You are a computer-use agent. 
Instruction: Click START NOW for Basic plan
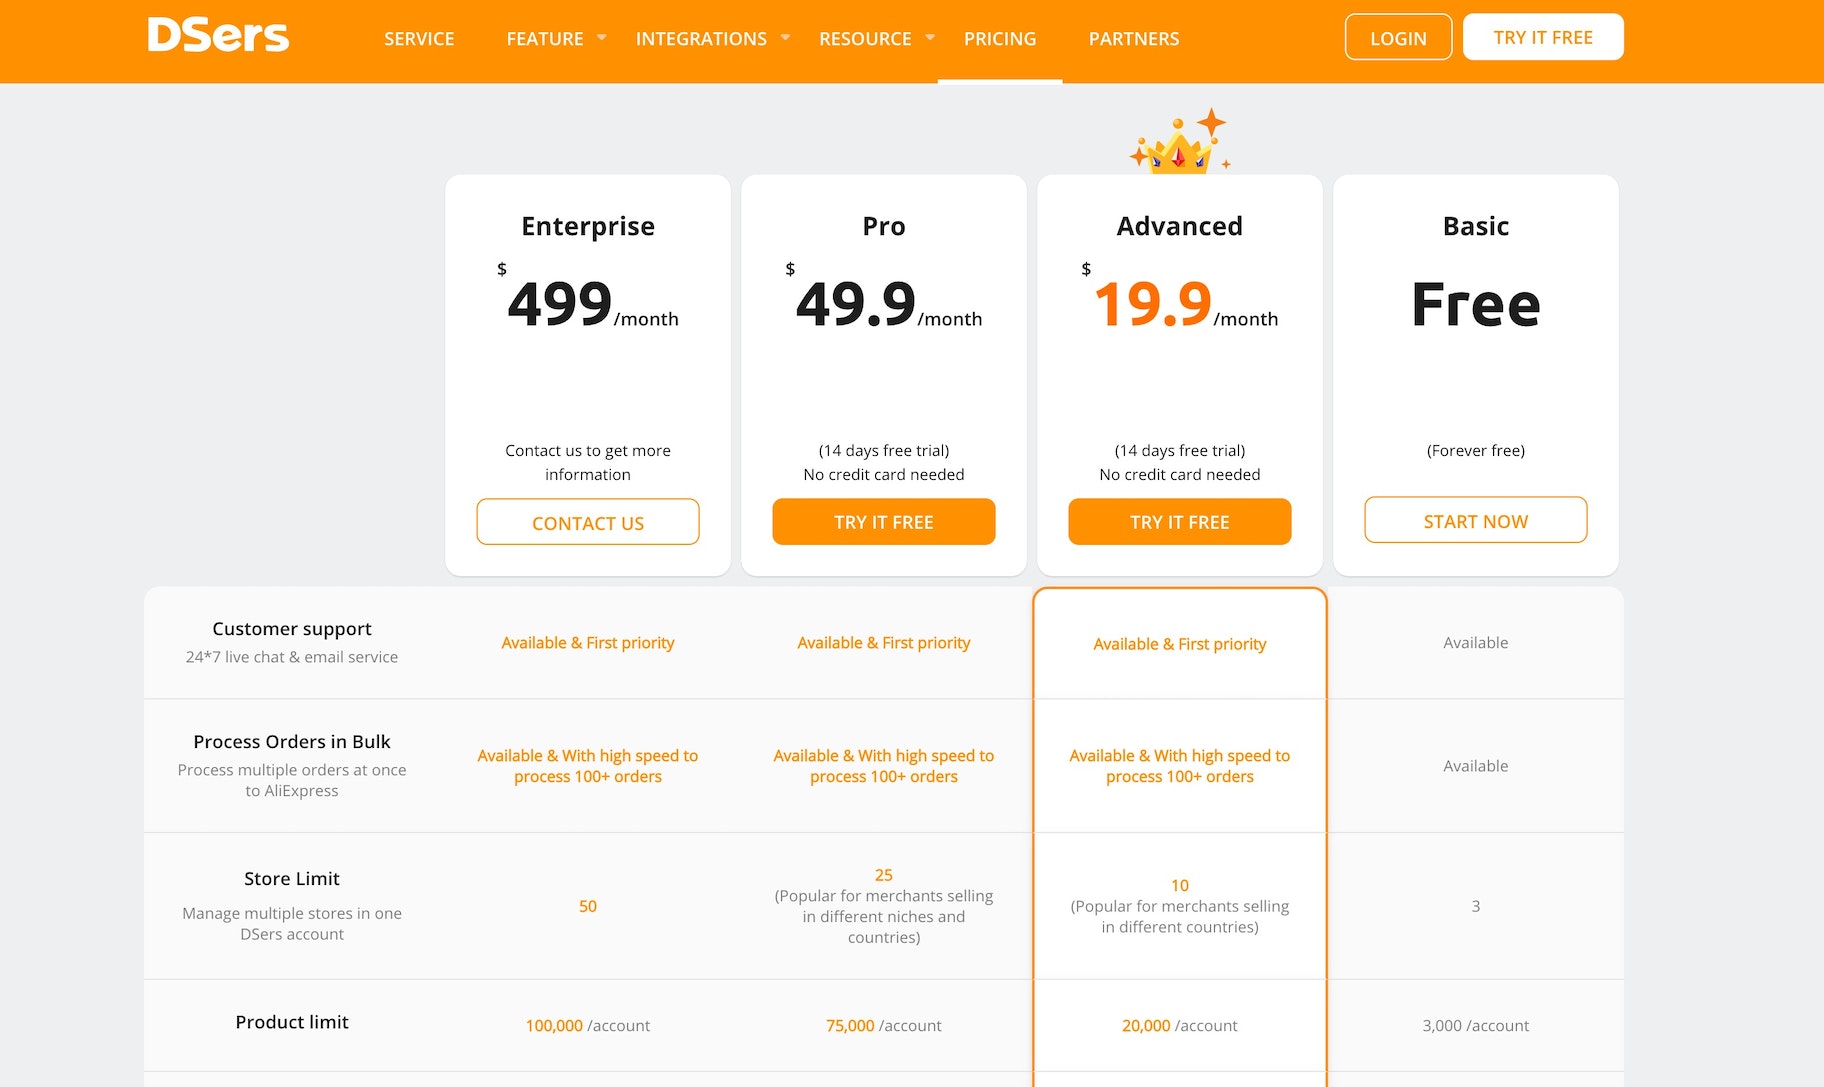(x=1476, y=521)
